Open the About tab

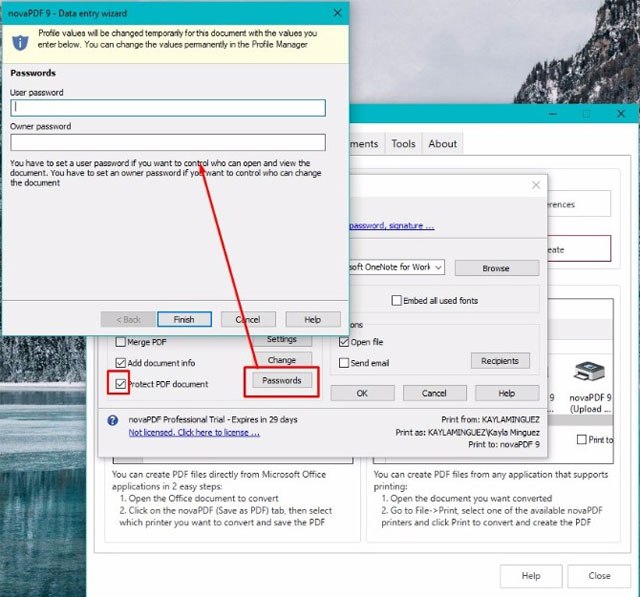click(x=442, y=144)
